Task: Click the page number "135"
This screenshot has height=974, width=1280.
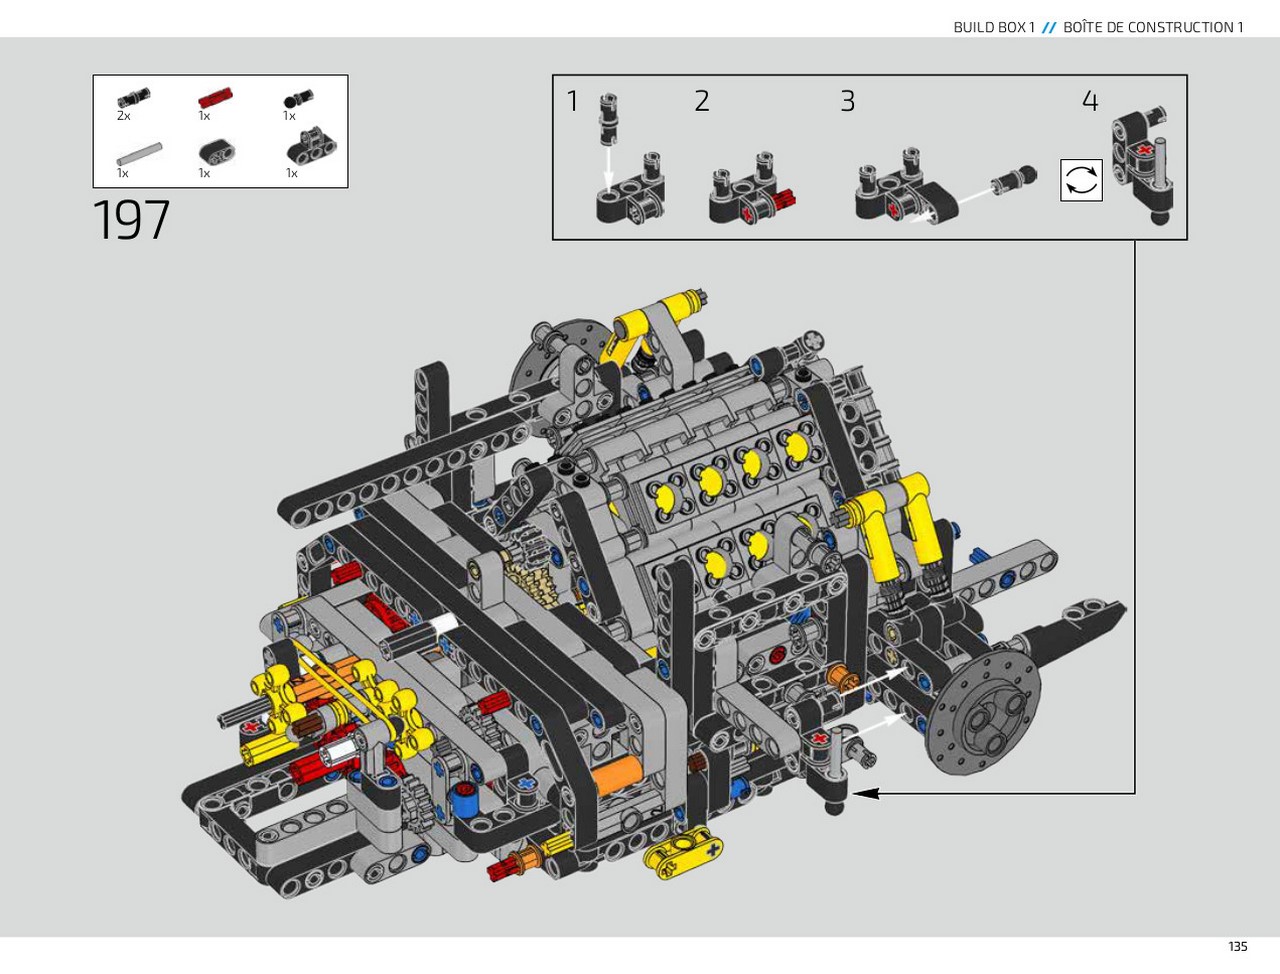Action: [1238, 946]
